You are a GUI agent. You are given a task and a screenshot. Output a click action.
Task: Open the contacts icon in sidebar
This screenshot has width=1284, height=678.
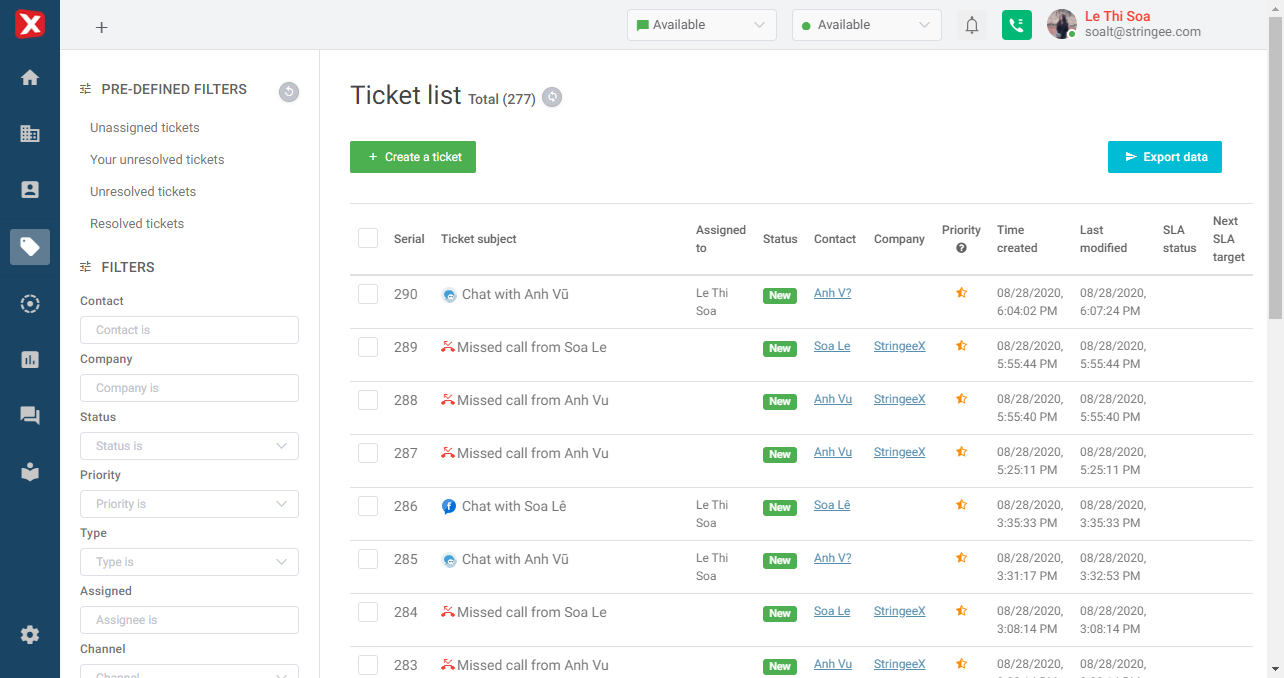click(30, 189)
